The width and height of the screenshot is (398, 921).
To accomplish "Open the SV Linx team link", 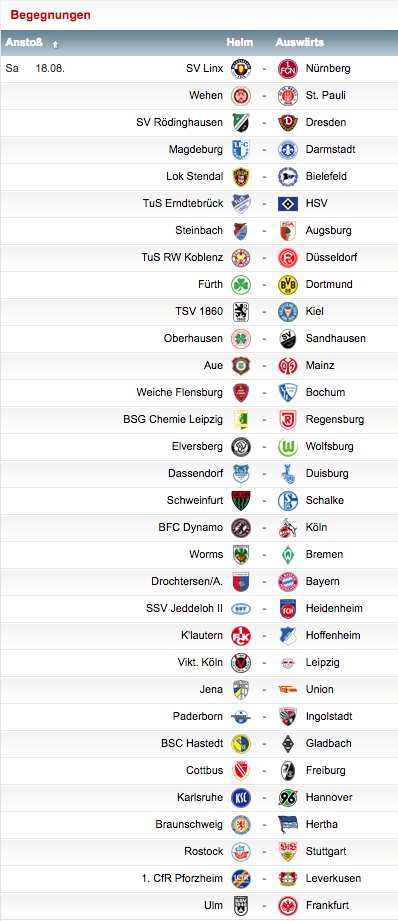I will tap(205, 69).
